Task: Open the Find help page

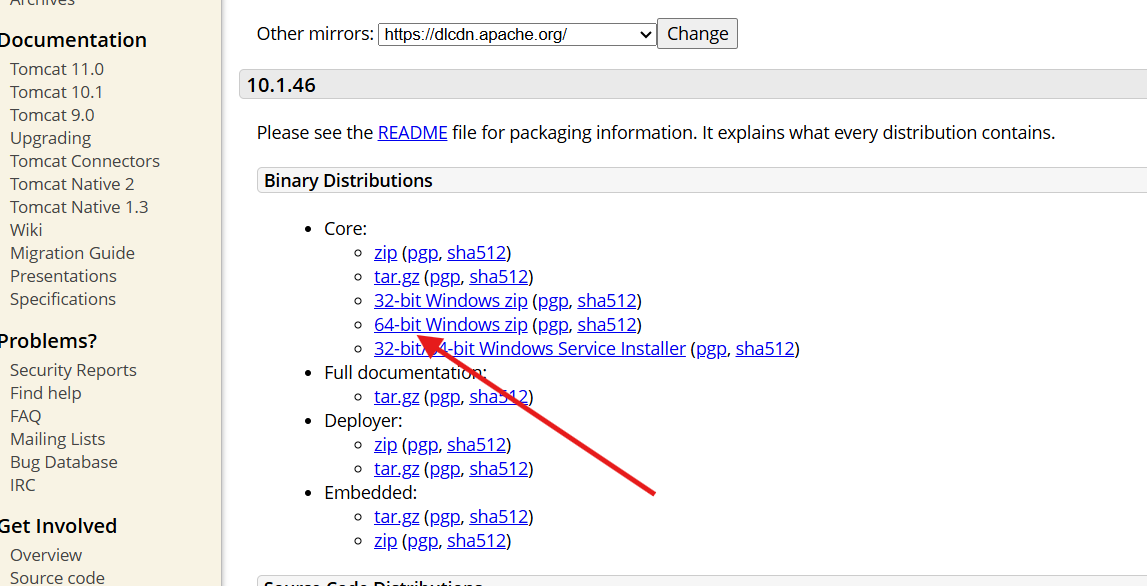Action: coord(45,394)
